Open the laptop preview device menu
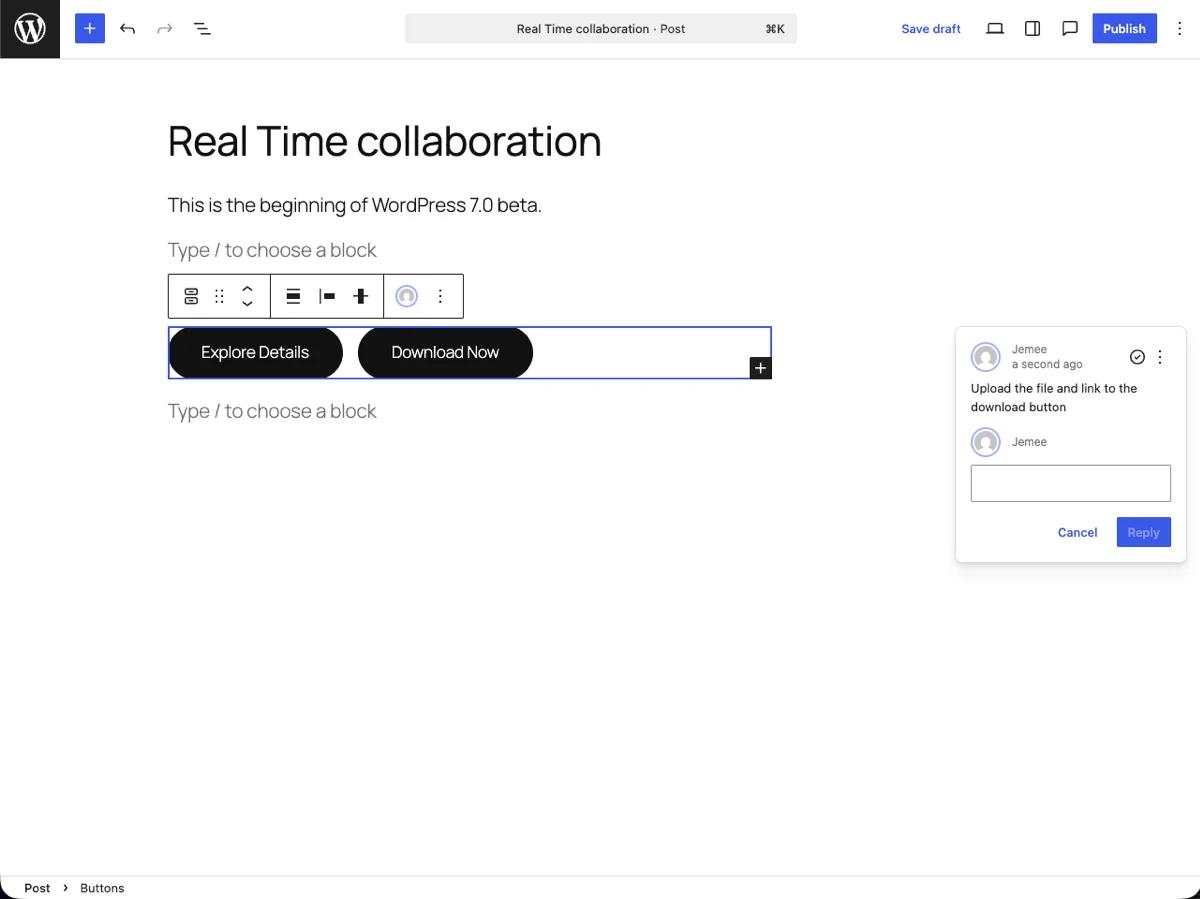Viewport: 1200px width, 899px height. [994, 28]
